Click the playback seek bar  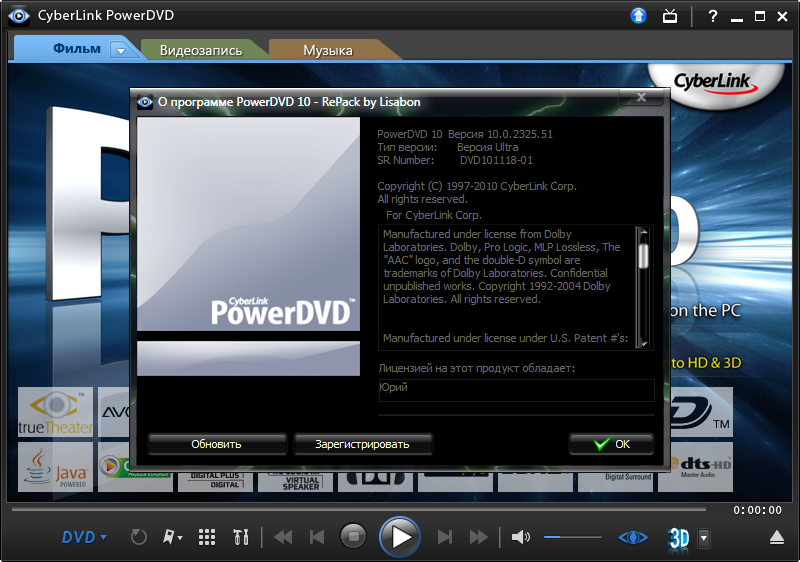coord(359,509)
